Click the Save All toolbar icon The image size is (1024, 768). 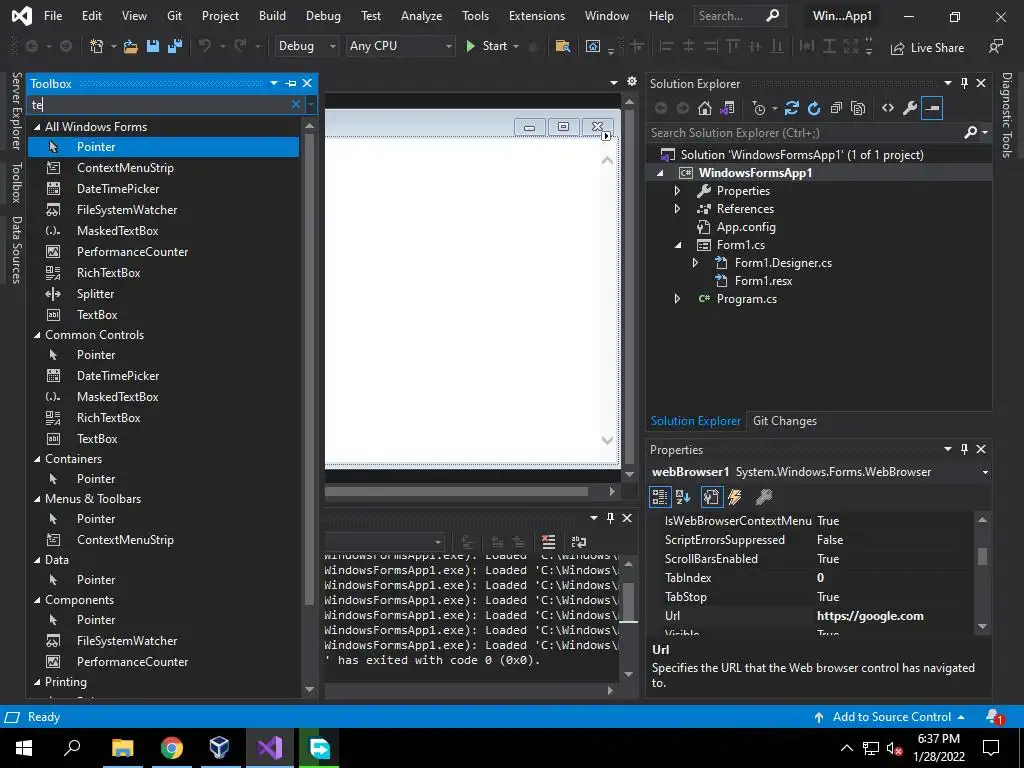click(174, 46)
